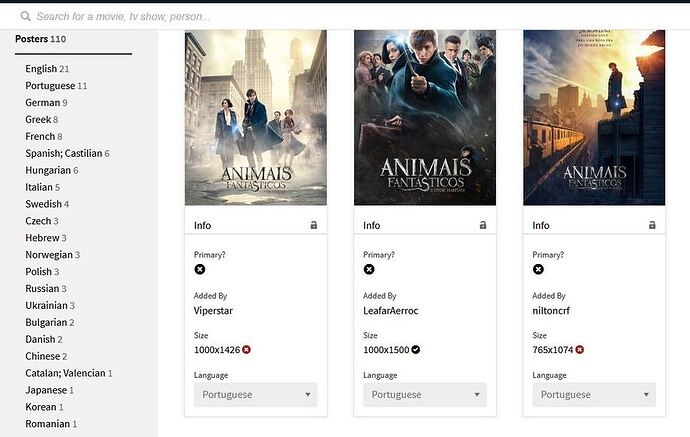Open Language dropdown for niltoncrf poster
The width and height of the screenshot is (690, 437).
pos(594,394)
